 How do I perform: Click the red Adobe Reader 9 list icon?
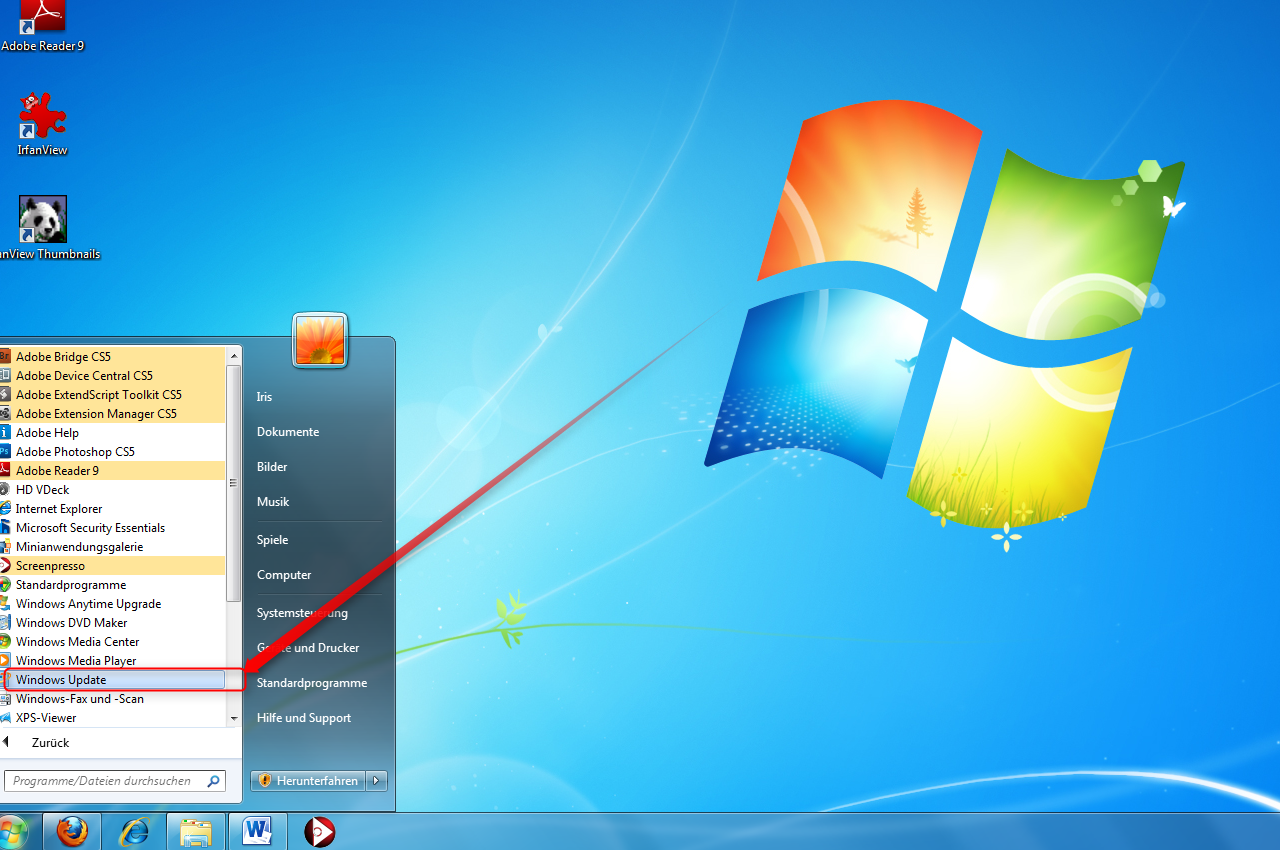click(x=5, y=470)
